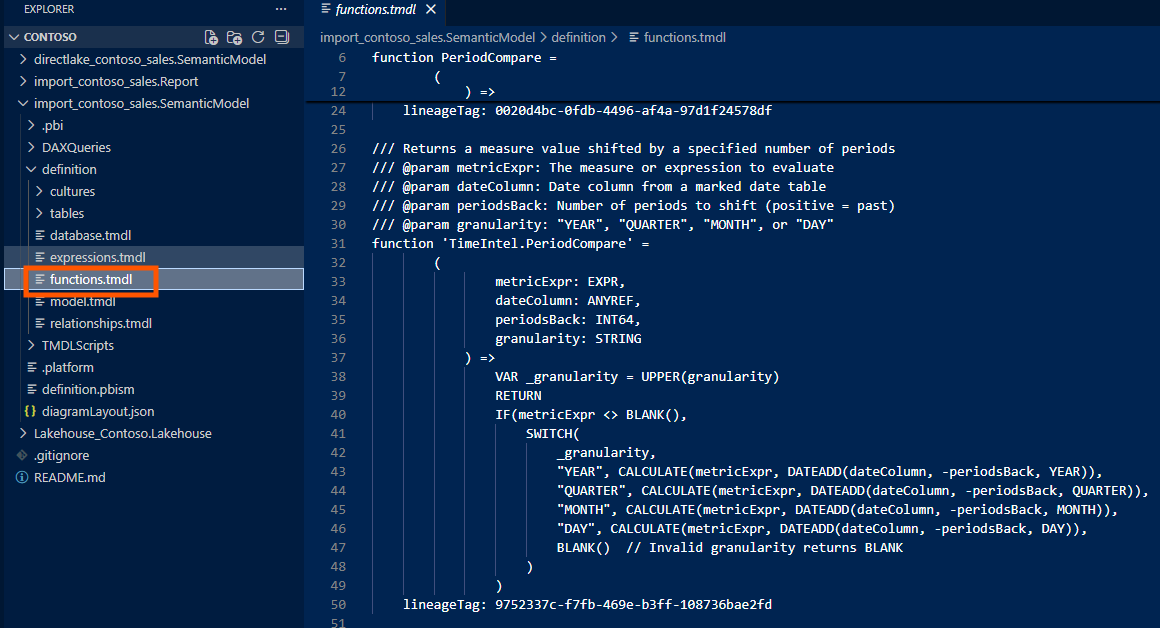Expand the cultures folder
This screenshot has height=628, width=1160.
coord(38,192)
